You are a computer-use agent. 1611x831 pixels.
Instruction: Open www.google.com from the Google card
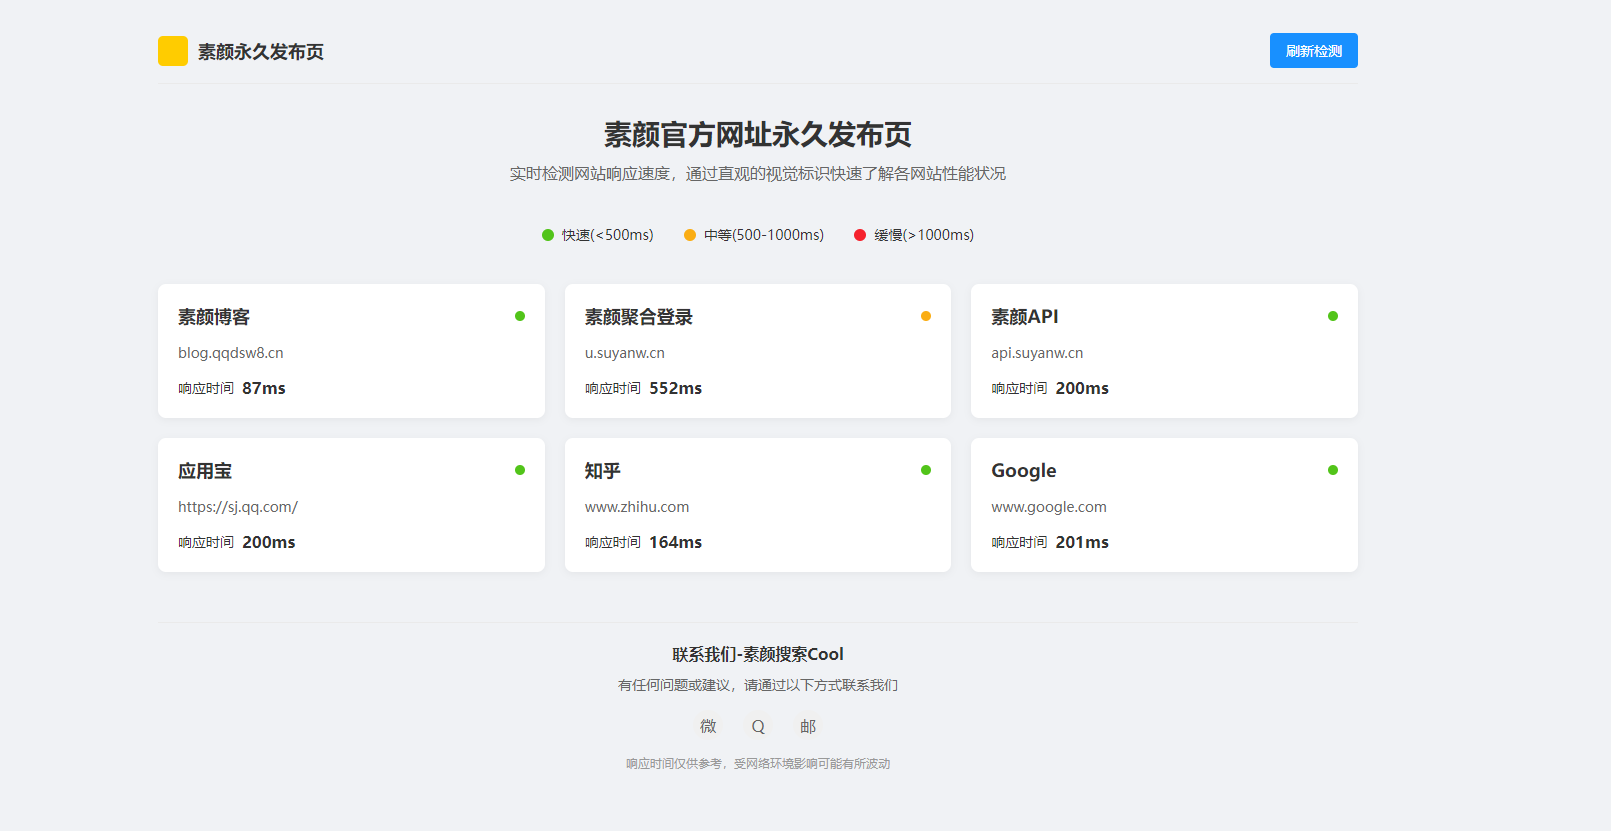pyautogui.click(x=1049, y=507)
